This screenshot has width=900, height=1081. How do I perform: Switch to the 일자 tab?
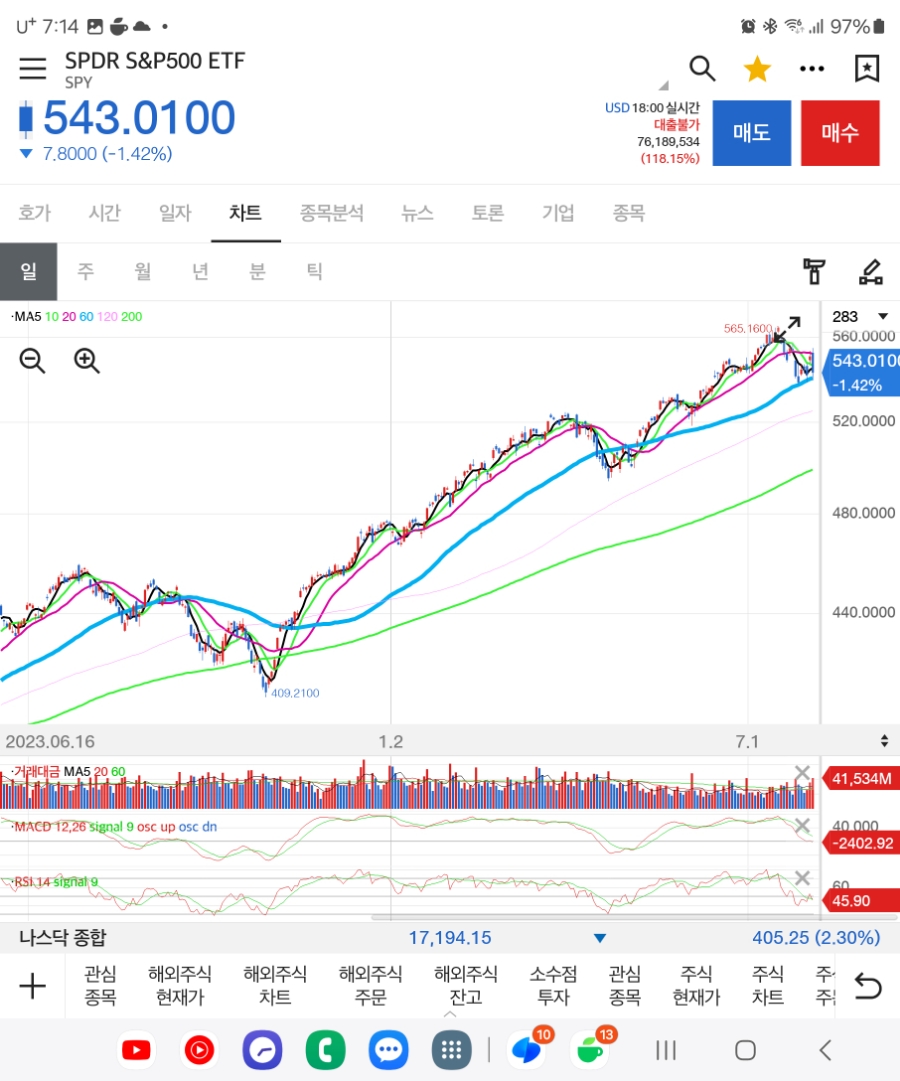pos(175,212)
